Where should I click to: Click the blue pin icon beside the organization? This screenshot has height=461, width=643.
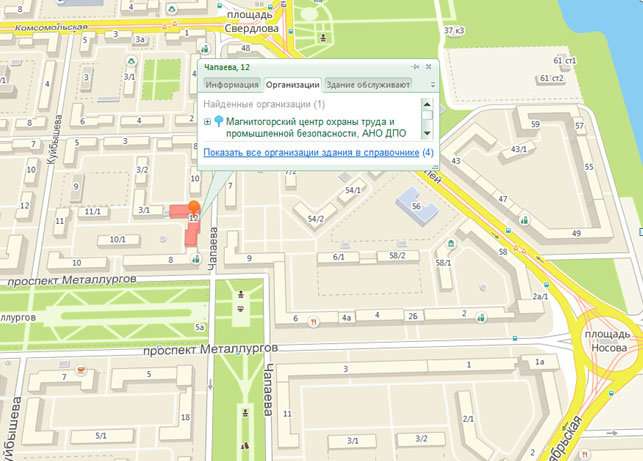(219, 121)
